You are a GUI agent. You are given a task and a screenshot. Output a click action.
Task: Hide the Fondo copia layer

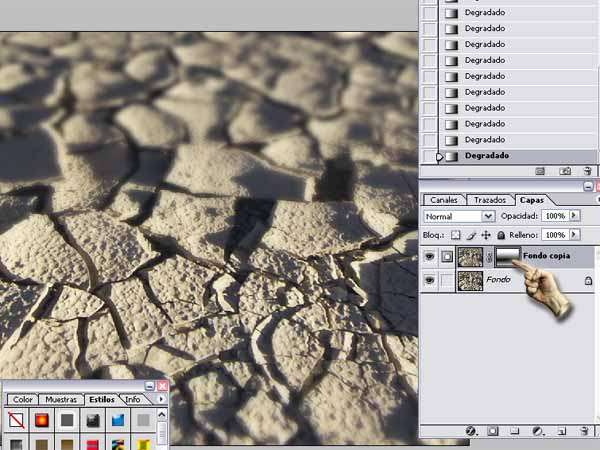pyautogui.click(x=429, y=258)
